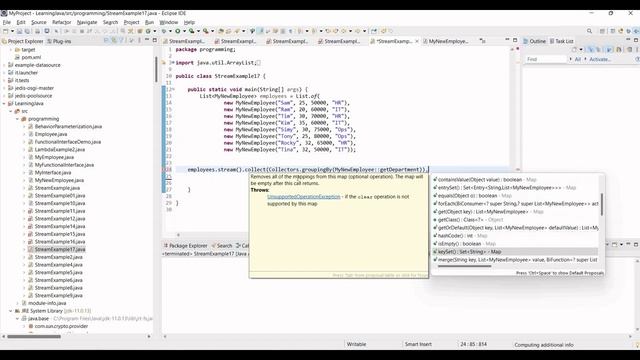This screenshot has width=640, height=360.
Task: Collapse the main method fold marker
Action: coord(173,89)
